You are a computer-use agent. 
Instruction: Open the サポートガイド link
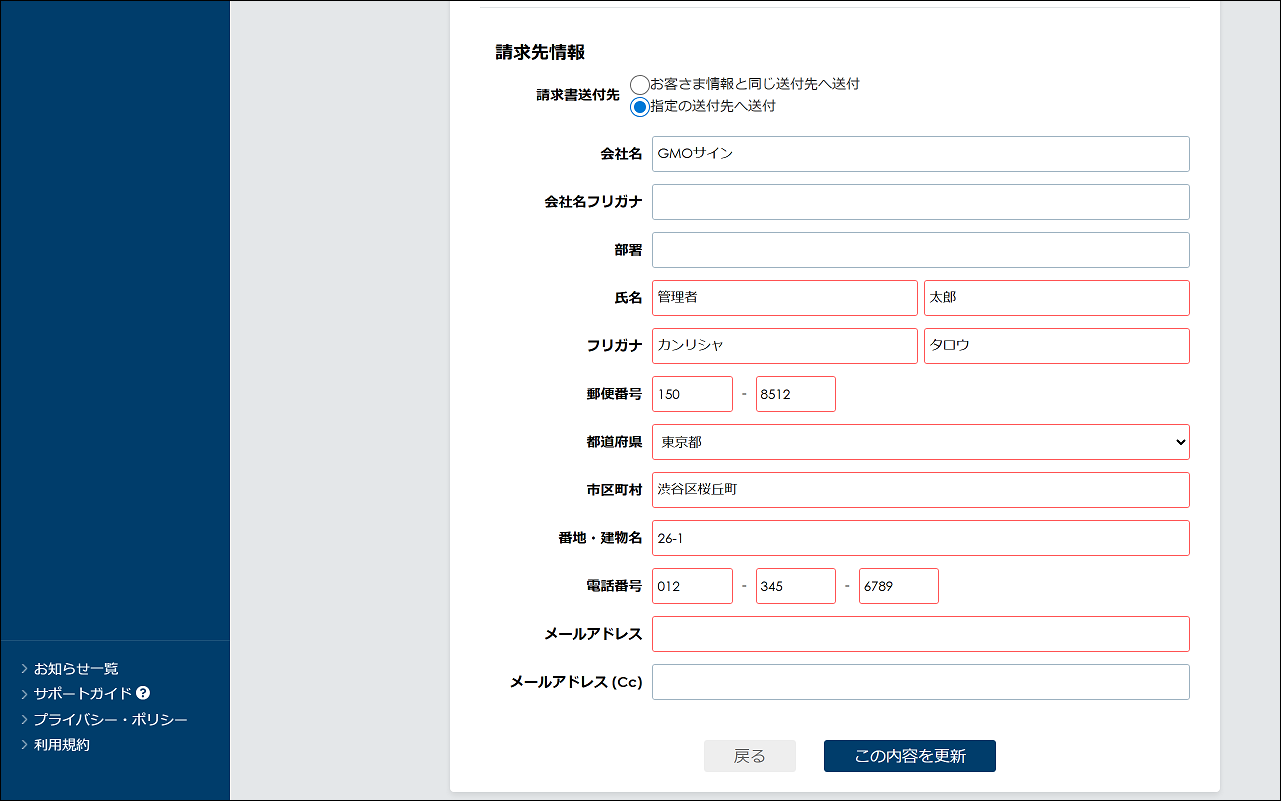(83, 694)
